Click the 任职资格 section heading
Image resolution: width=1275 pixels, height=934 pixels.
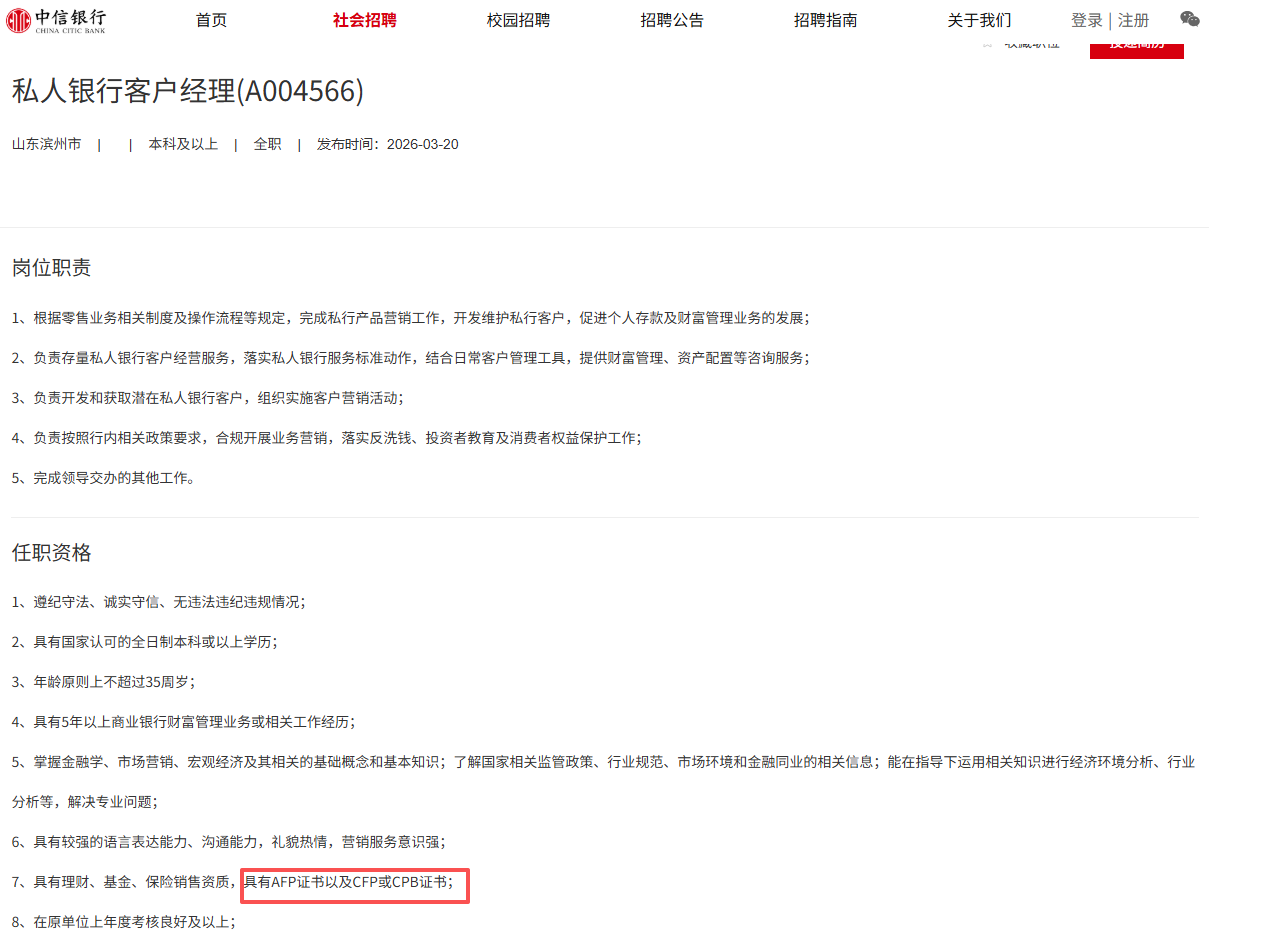pyautogui.click(x=52, y=553)
